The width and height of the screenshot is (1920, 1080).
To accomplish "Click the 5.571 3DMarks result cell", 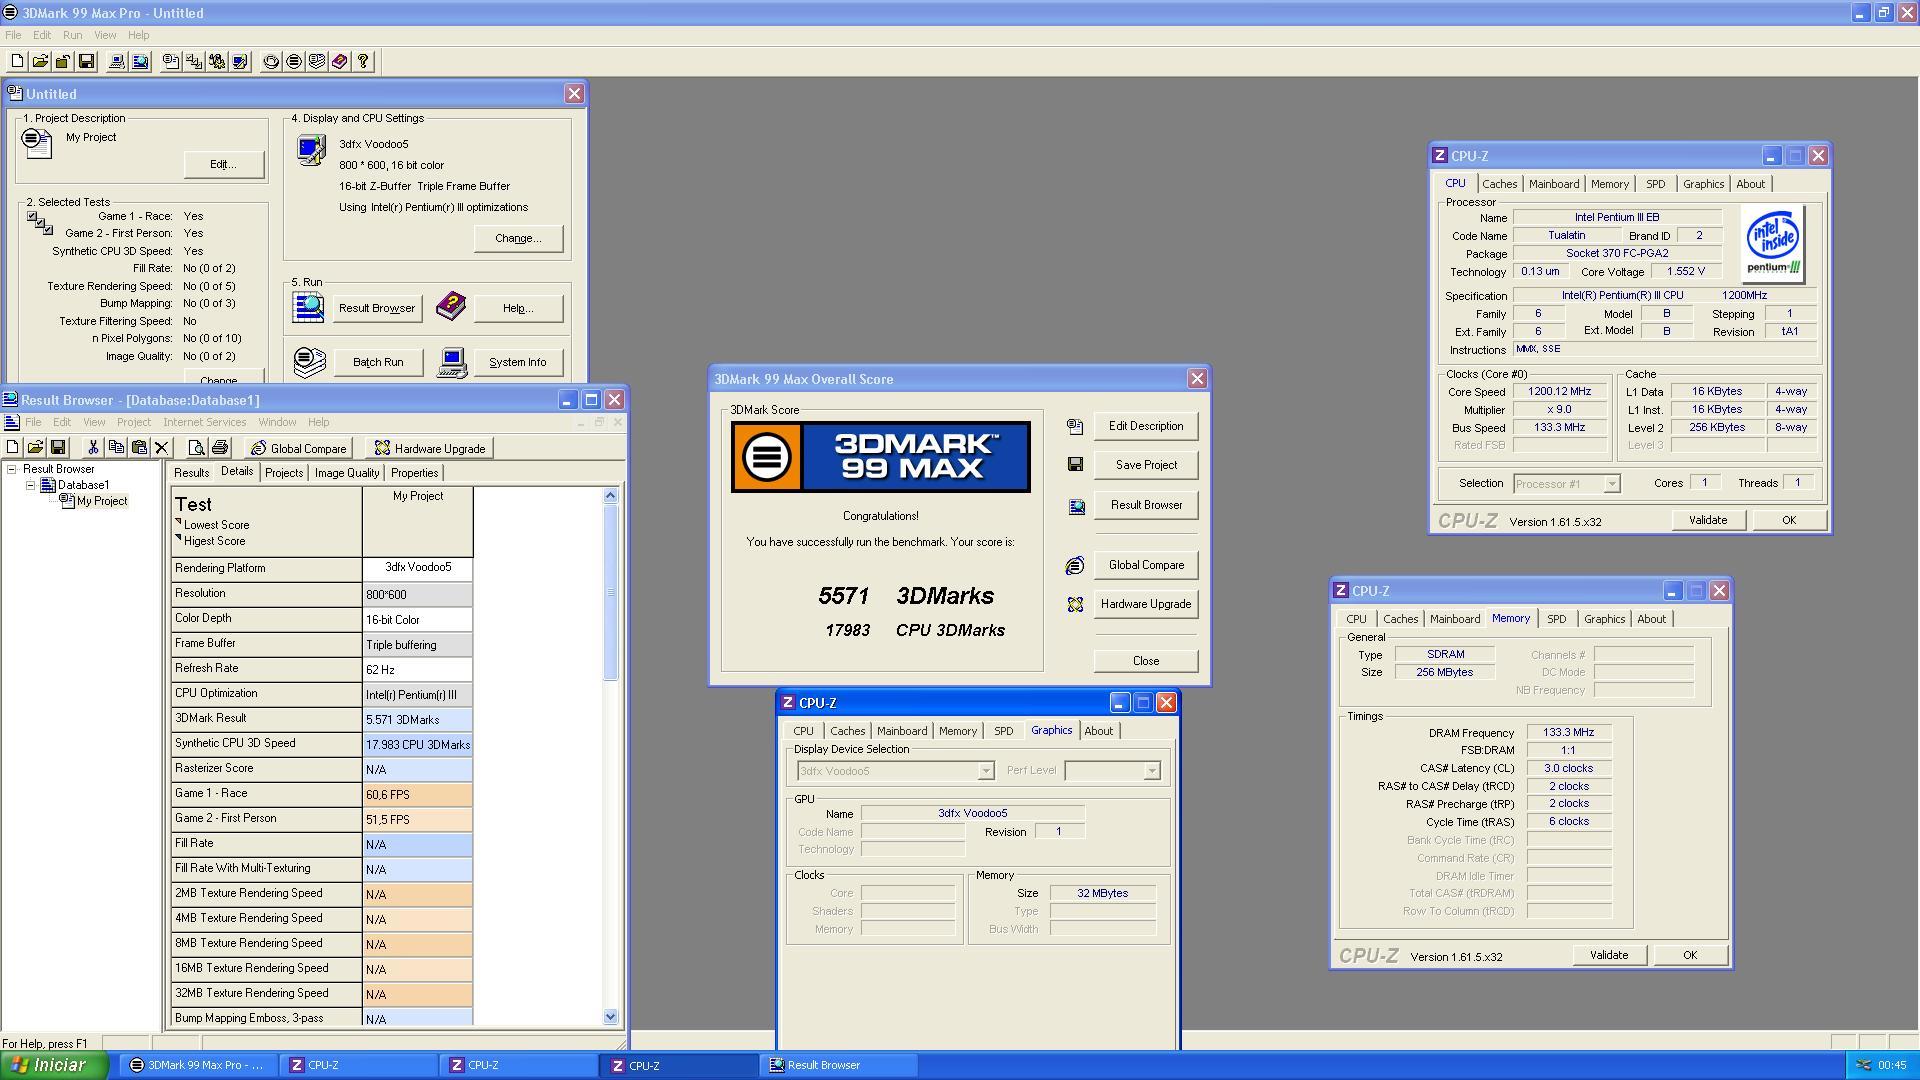I will (417, 719).
